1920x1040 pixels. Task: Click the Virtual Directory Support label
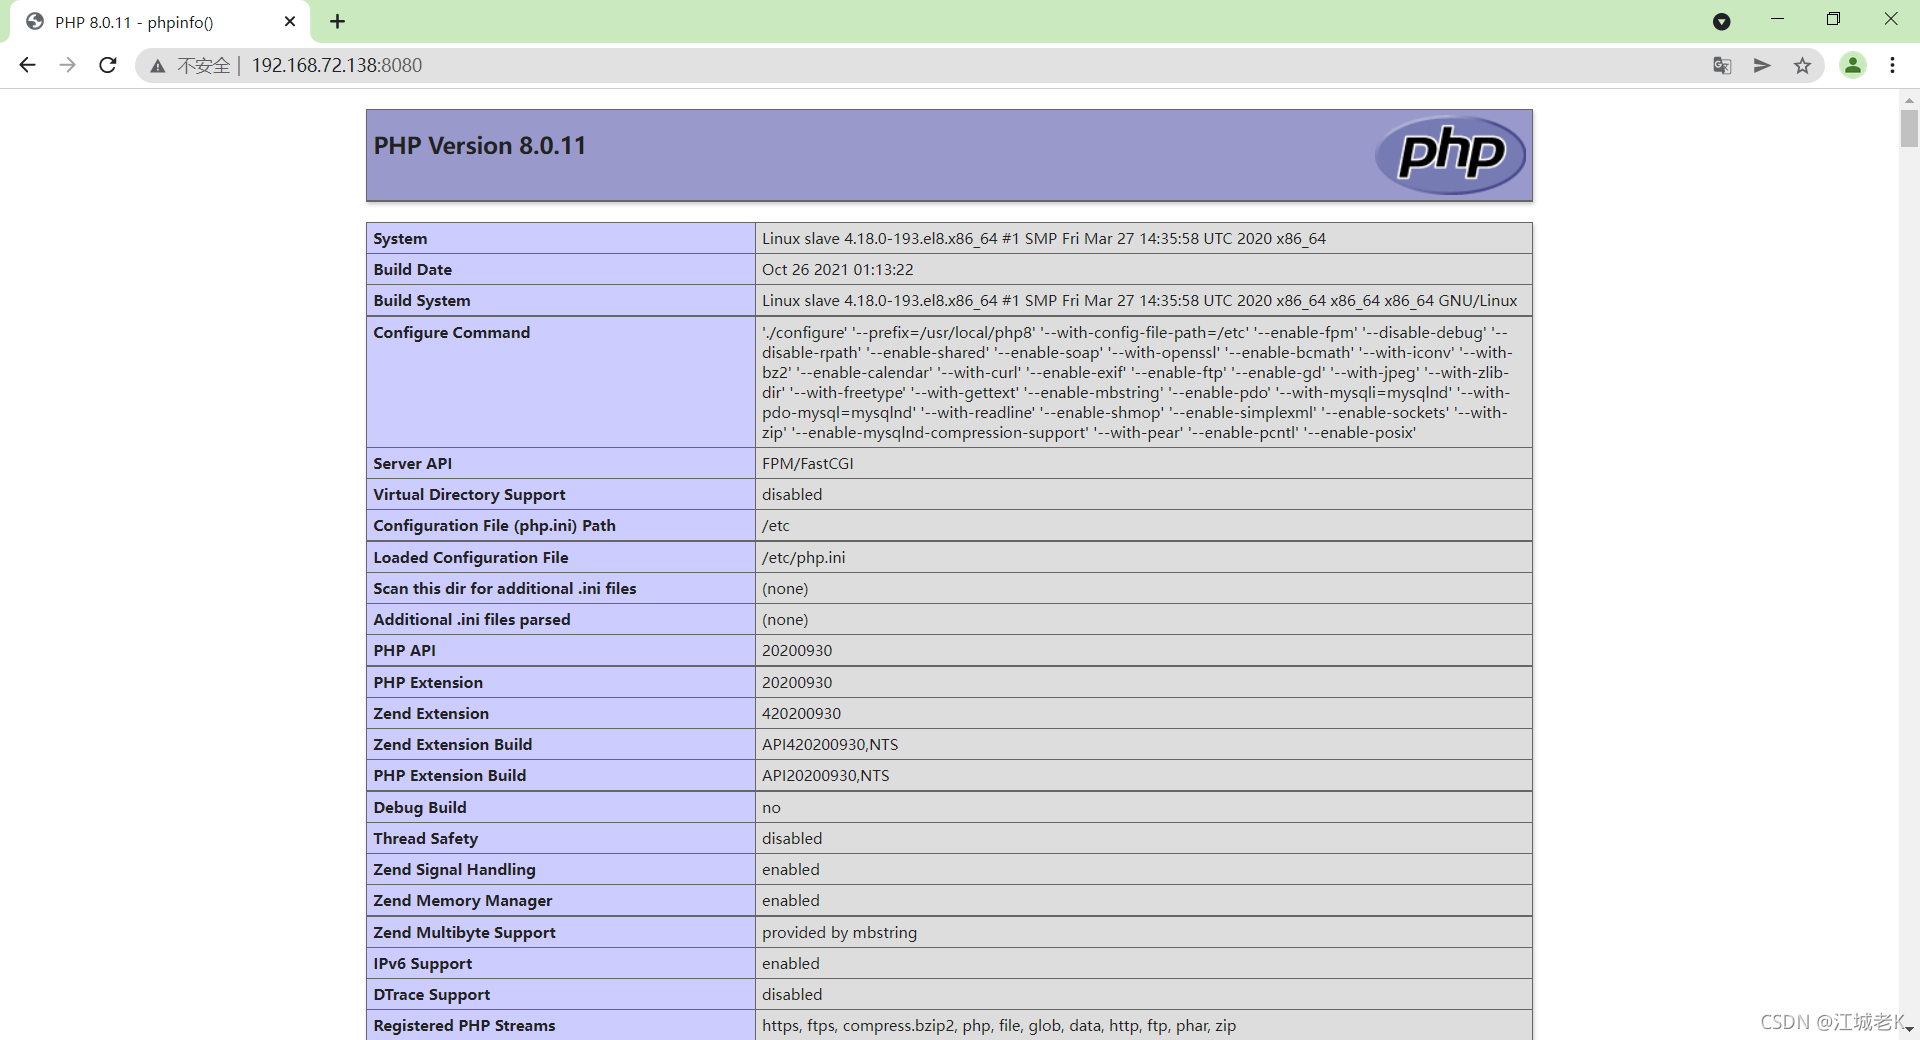(469, 495)
